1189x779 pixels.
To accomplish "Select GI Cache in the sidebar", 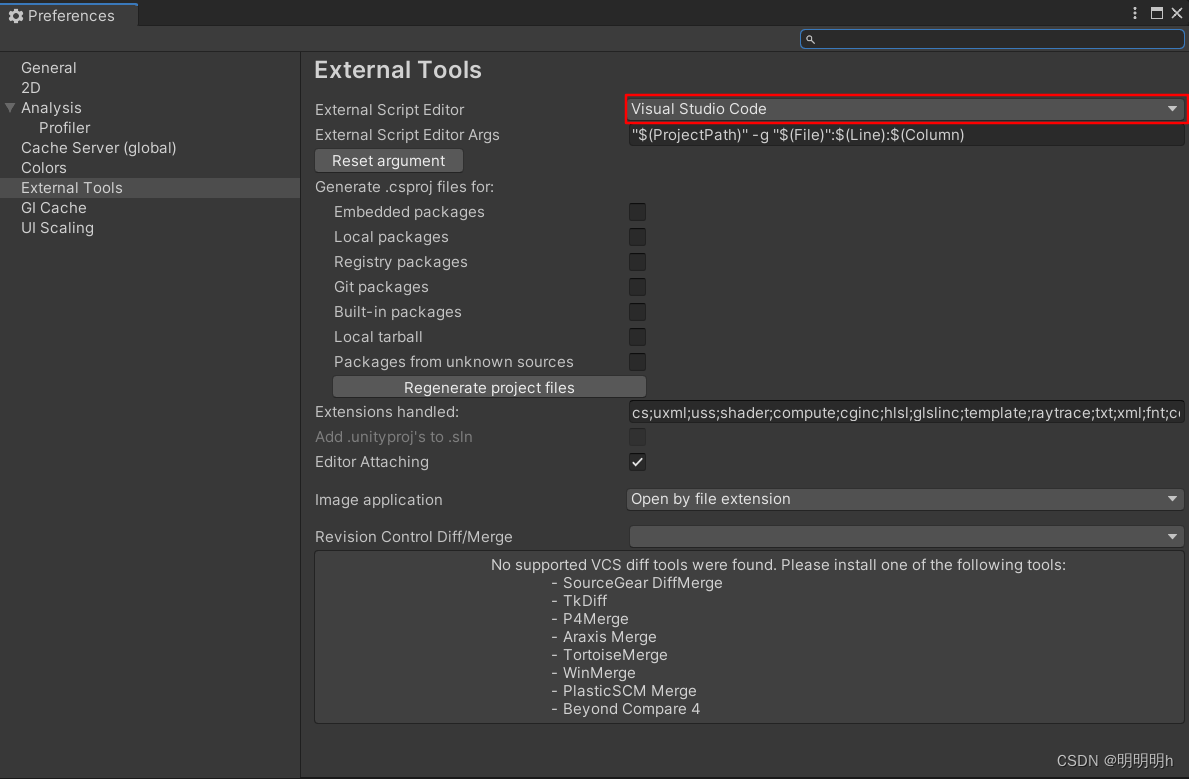I will (54, 207).
